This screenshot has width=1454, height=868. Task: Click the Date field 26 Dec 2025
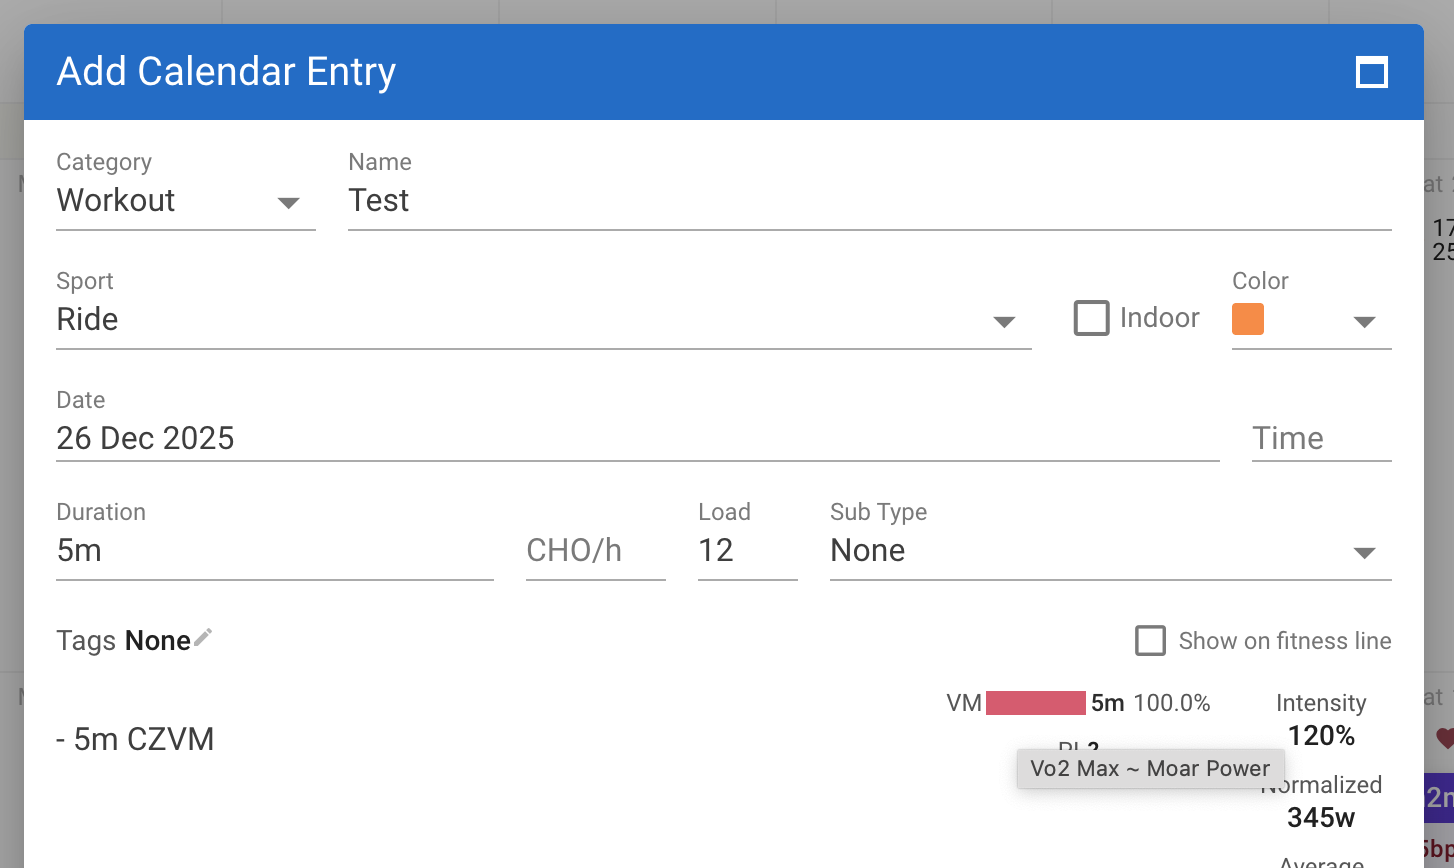tap(637, 439)
